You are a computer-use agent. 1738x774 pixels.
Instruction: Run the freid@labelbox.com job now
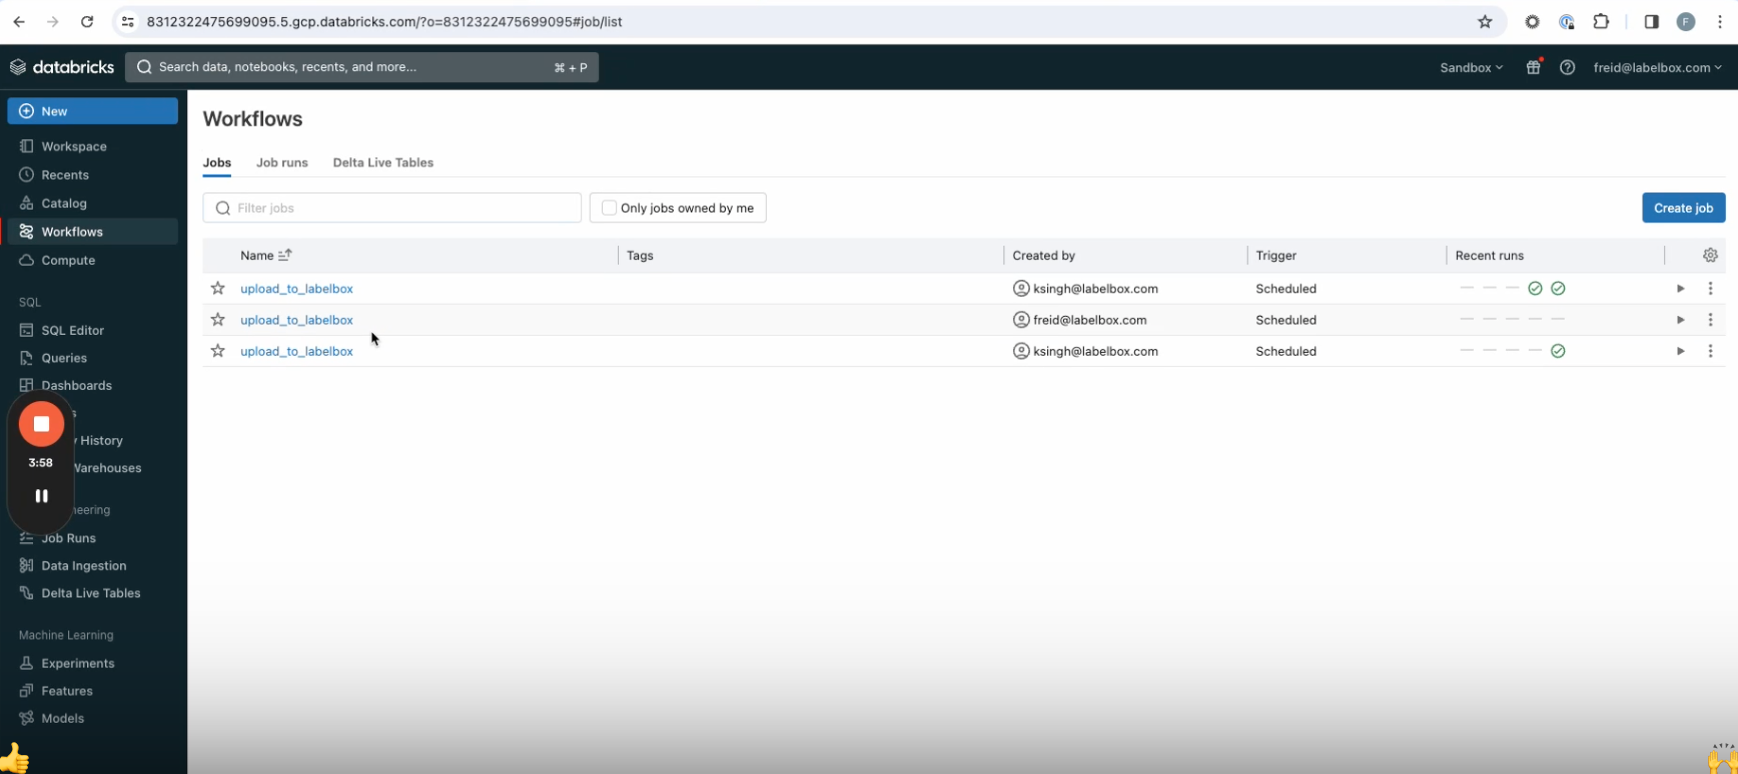point(1681,320)
